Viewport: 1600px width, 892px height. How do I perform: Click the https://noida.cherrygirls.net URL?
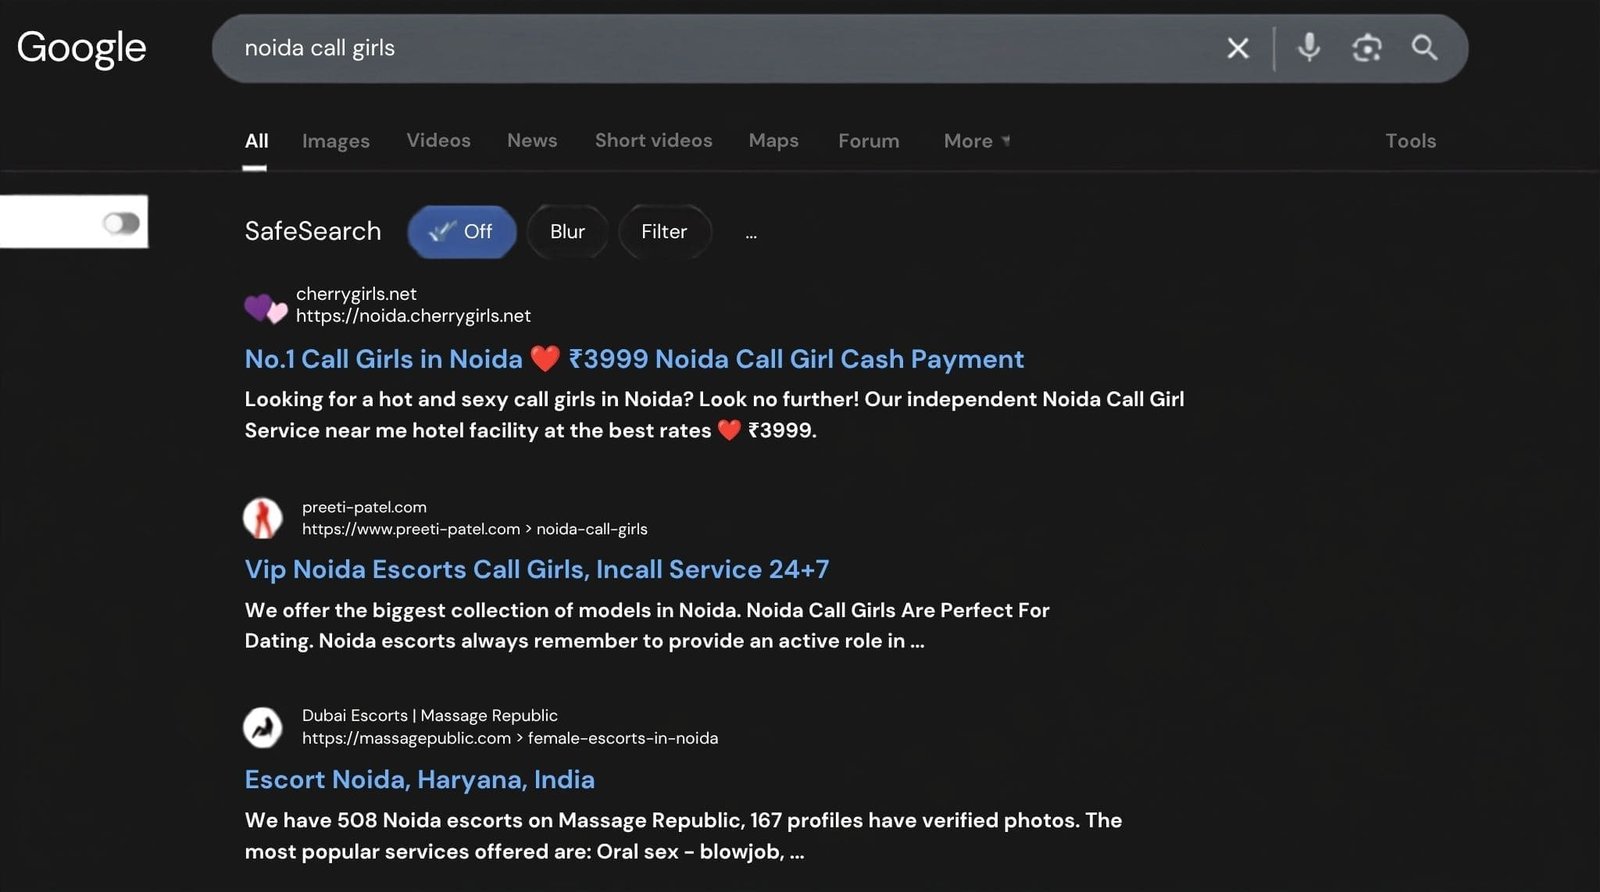tap(413, 316)
